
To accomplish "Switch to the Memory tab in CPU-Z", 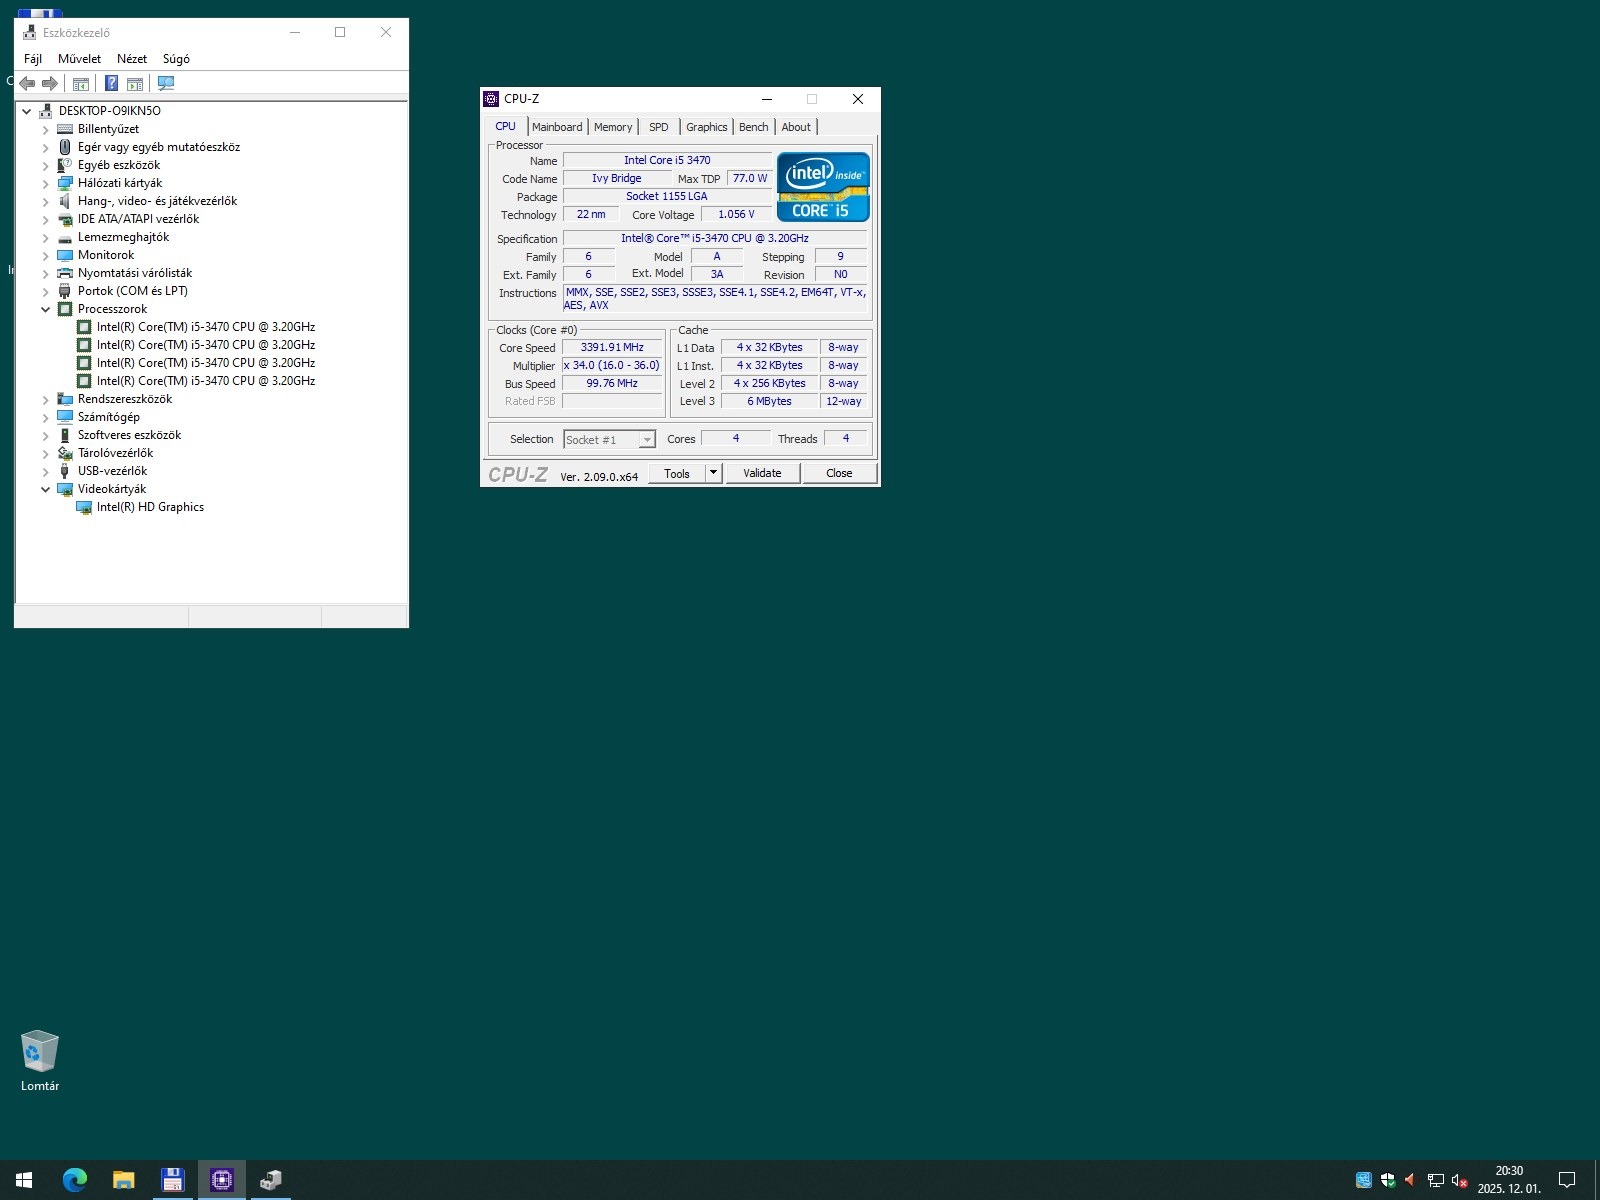I will tap(613, 127).
